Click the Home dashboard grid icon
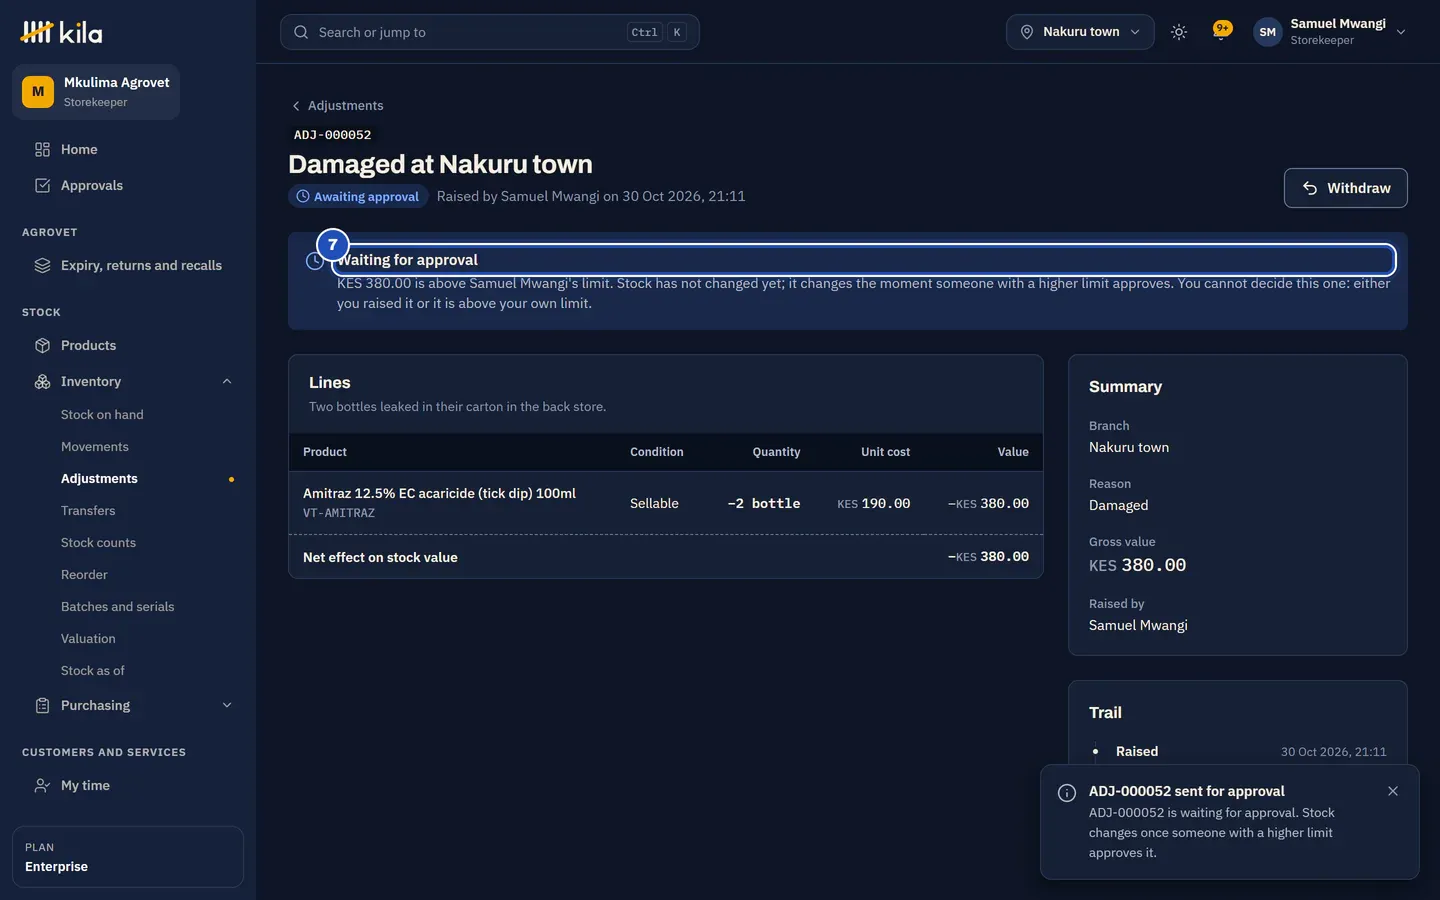 coord(42,149)
